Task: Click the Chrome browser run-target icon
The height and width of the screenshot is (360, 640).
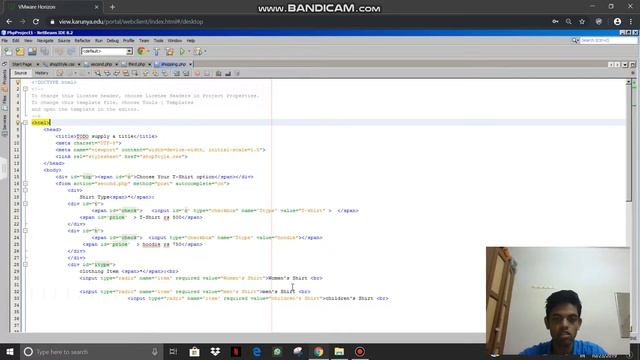Action: (x=141, y=51)
